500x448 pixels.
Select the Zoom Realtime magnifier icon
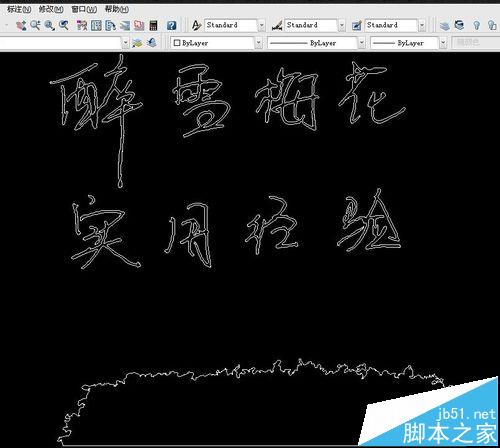point(35,25)
